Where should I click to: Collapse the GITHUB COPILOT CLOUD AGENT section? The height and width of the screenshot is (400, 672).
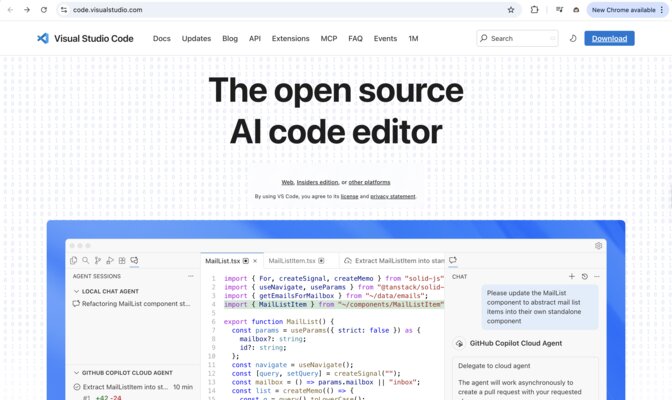tap(76, 373)
